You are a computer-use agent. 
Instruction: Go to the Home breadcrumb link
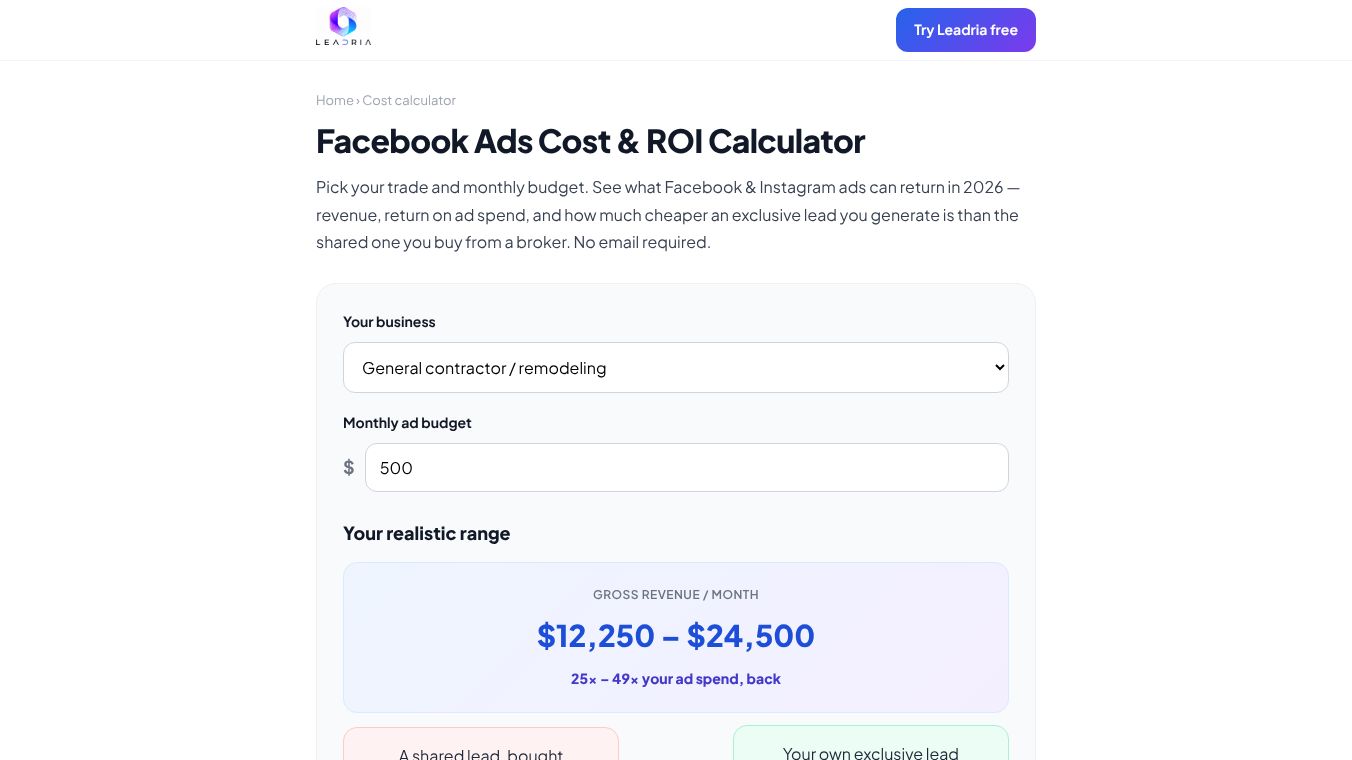(x=334, y=100)
